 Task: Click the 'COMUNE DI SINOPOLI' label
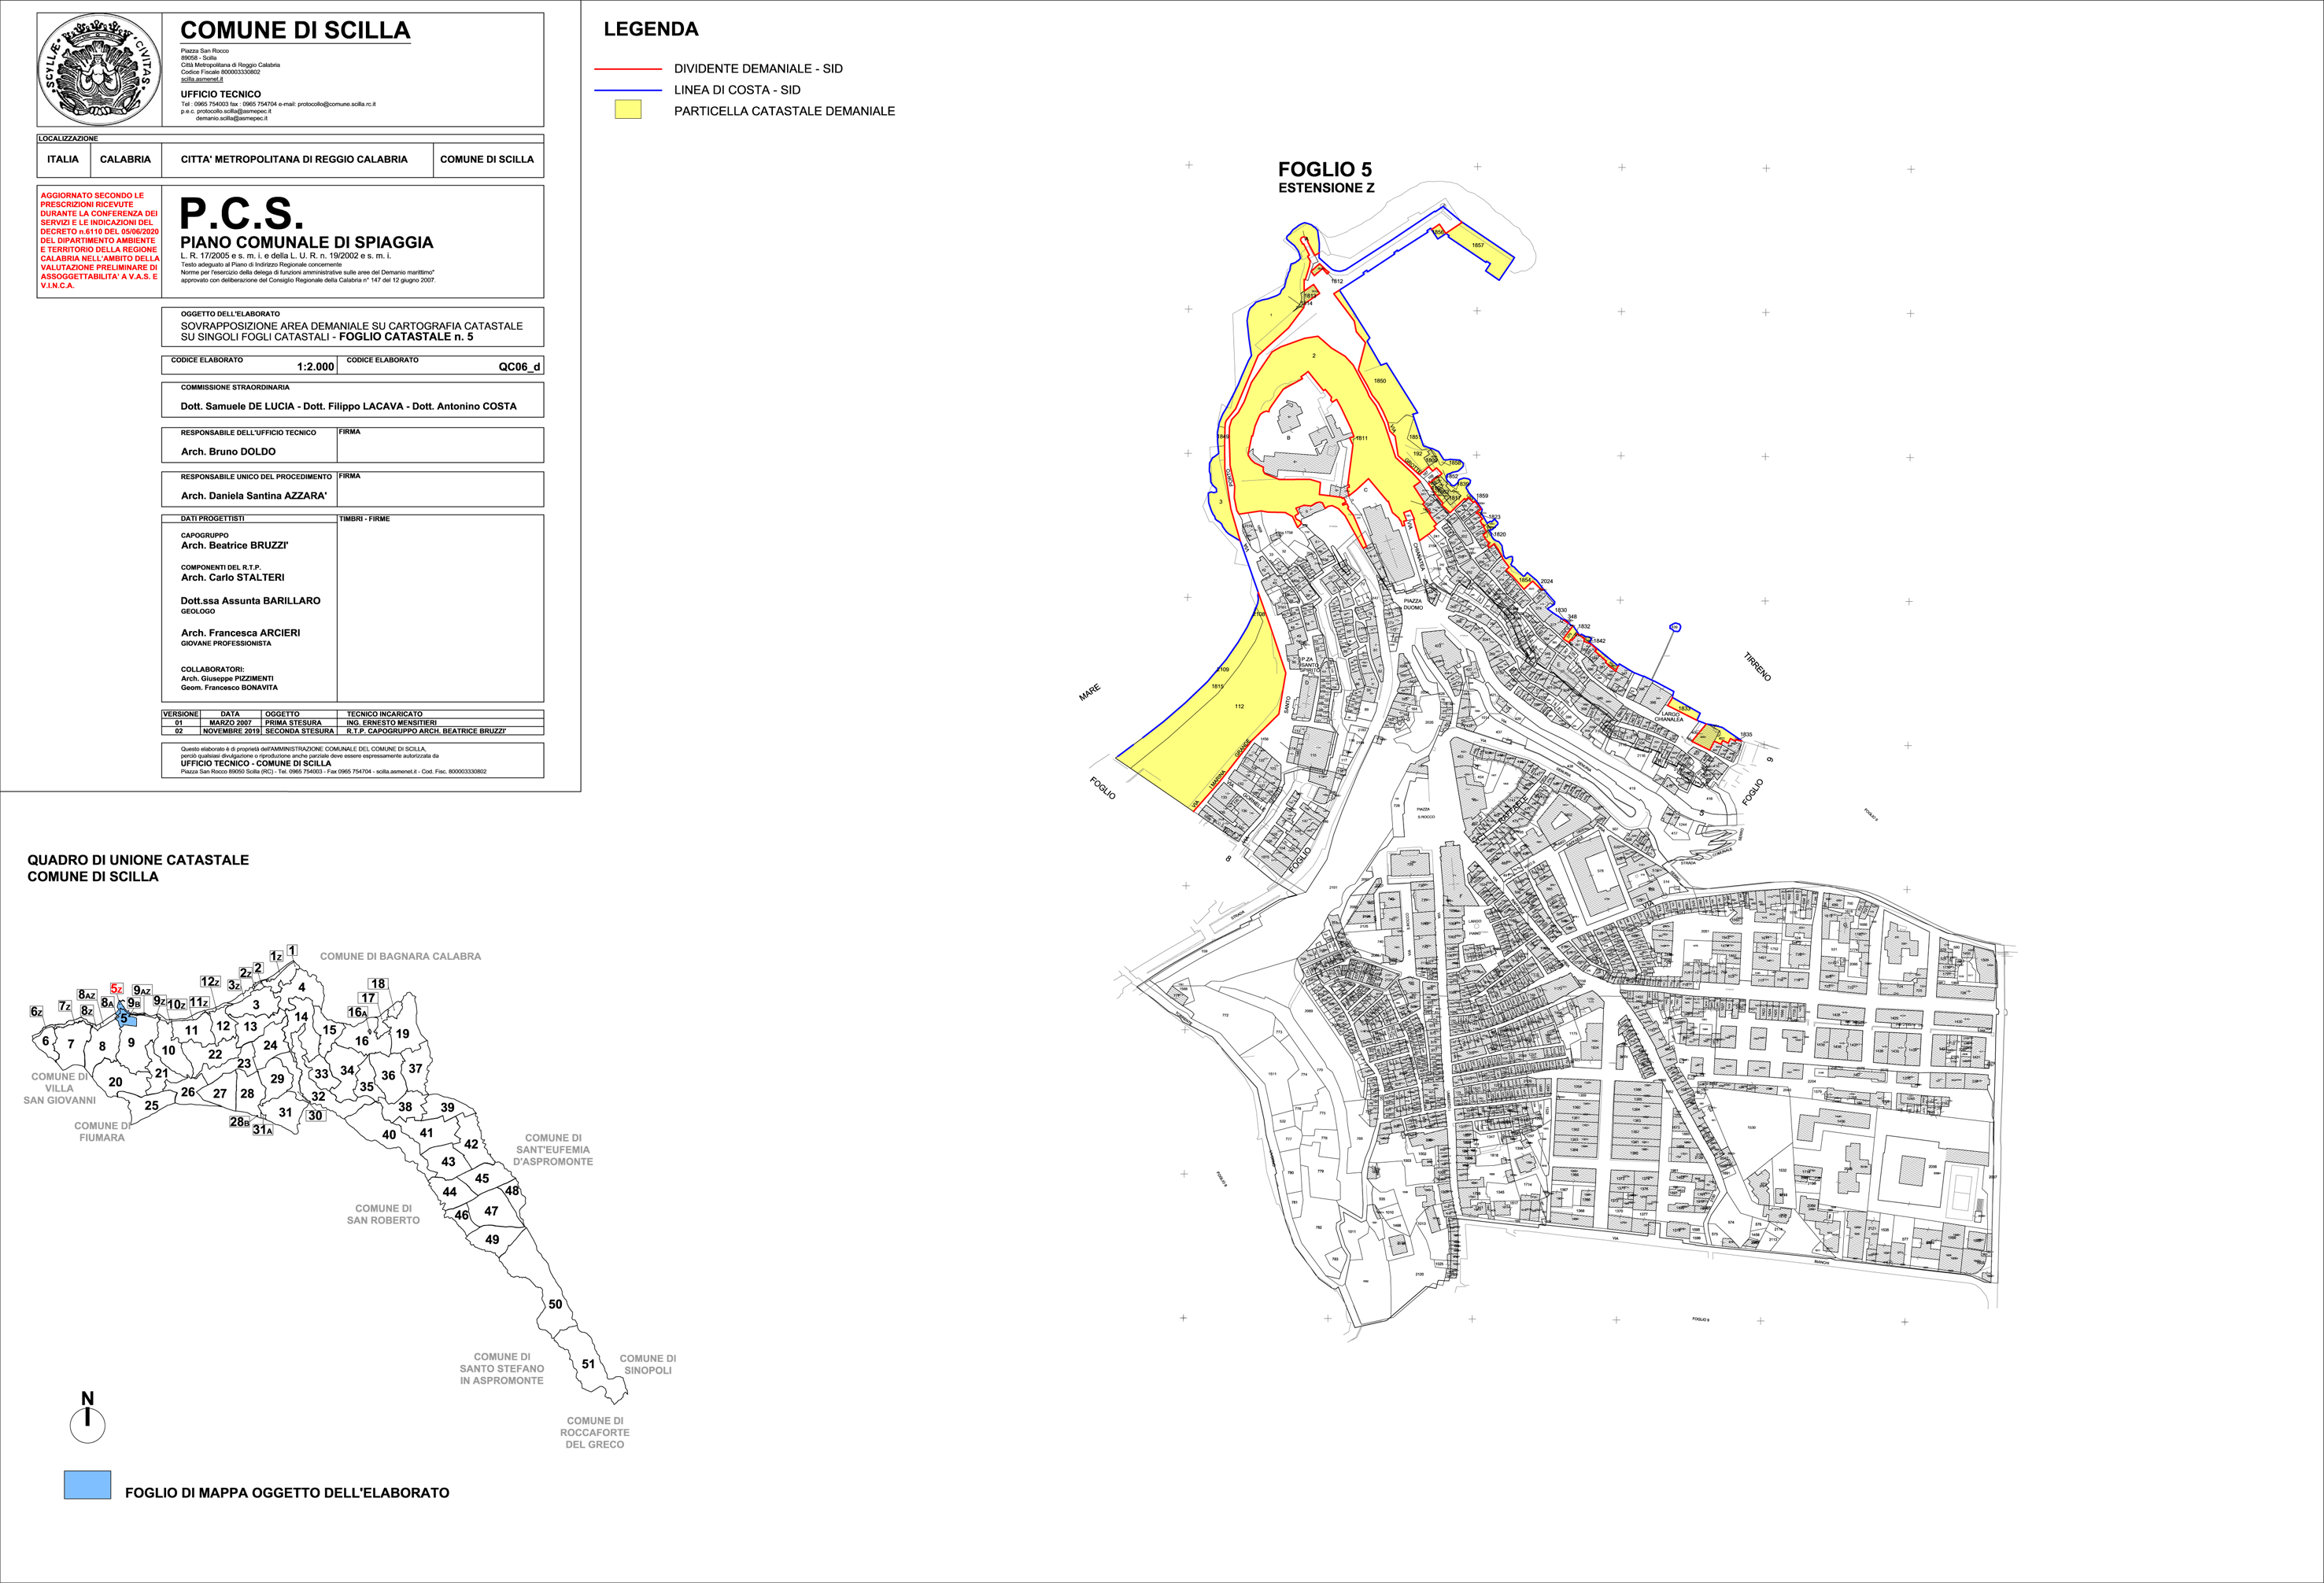pyautogui.click(x=648, y=1364)
